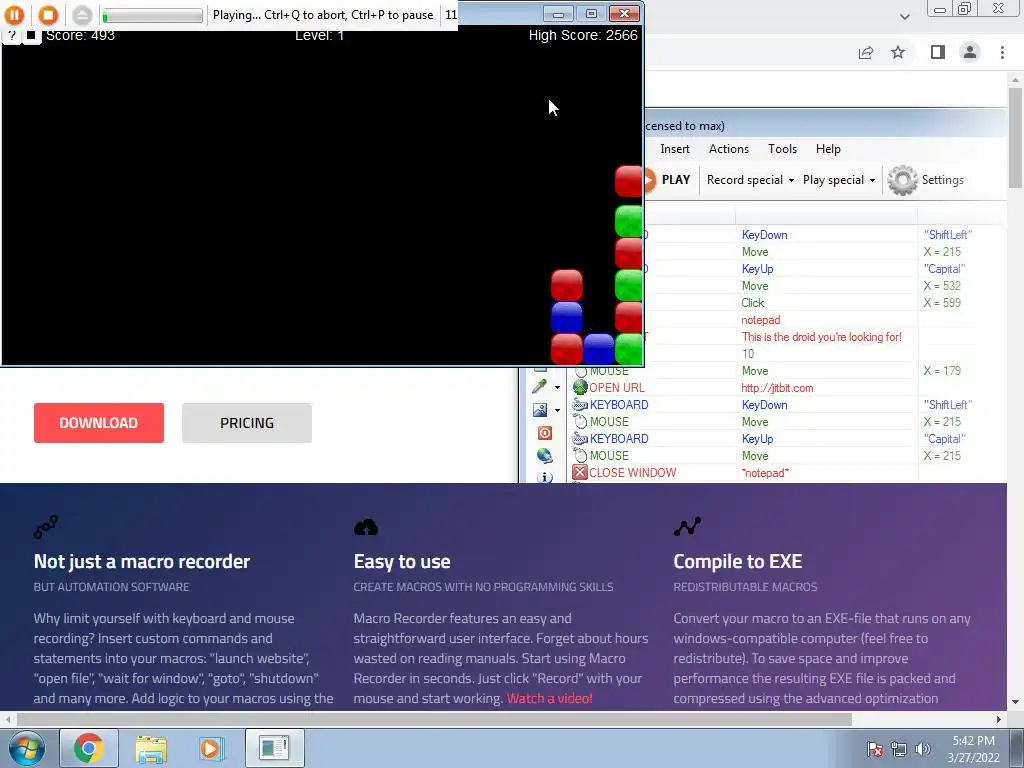Viewport: 1024px width, 768px height.
Task: Expand the Play special dropdown arrow
Action: click(x=872, y=180)
